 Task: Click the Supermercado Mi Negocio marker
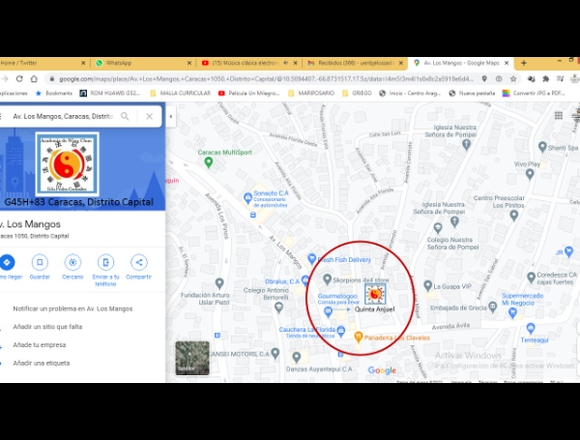click(x=512, y=313)
